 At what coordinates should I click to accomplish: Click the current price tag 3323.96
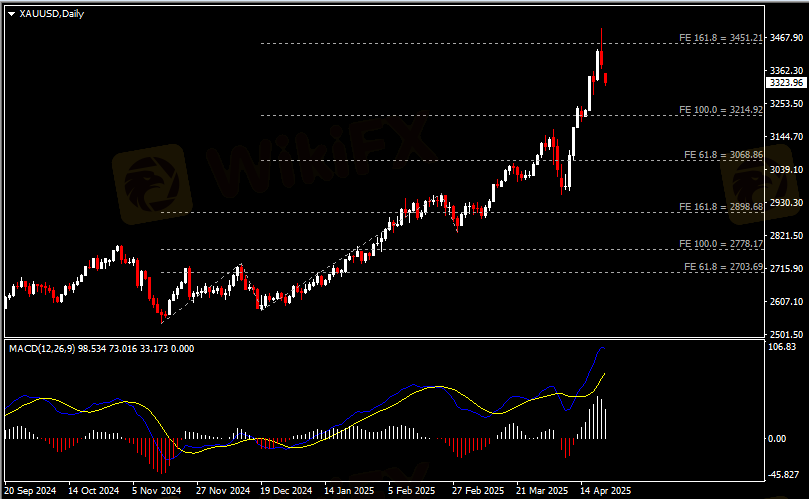point(786,83)
